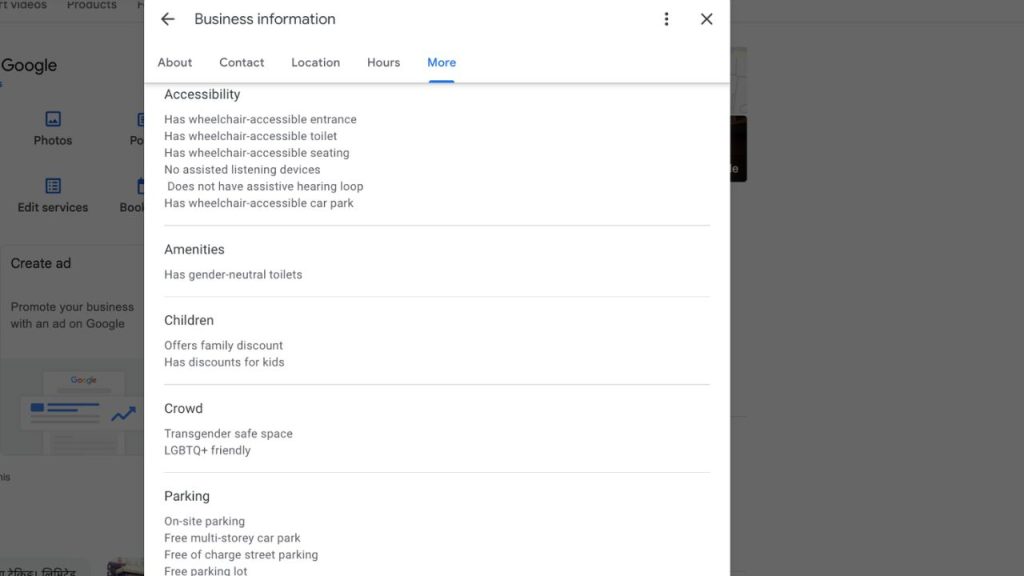Close the Business information dialog
The image size is (1024, 576).
pyautogui.click(x=706, y=19)
